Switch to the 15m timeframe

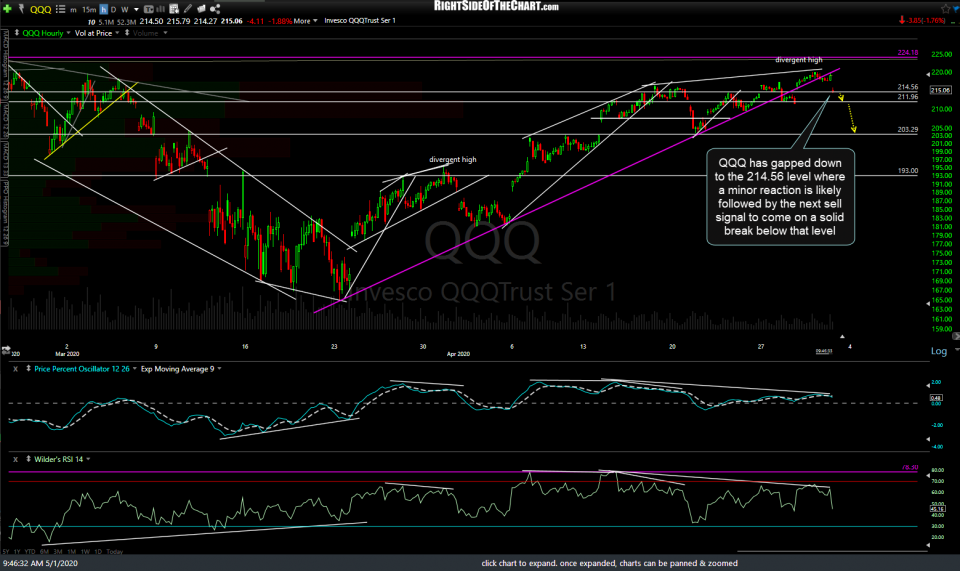point(89,10)
